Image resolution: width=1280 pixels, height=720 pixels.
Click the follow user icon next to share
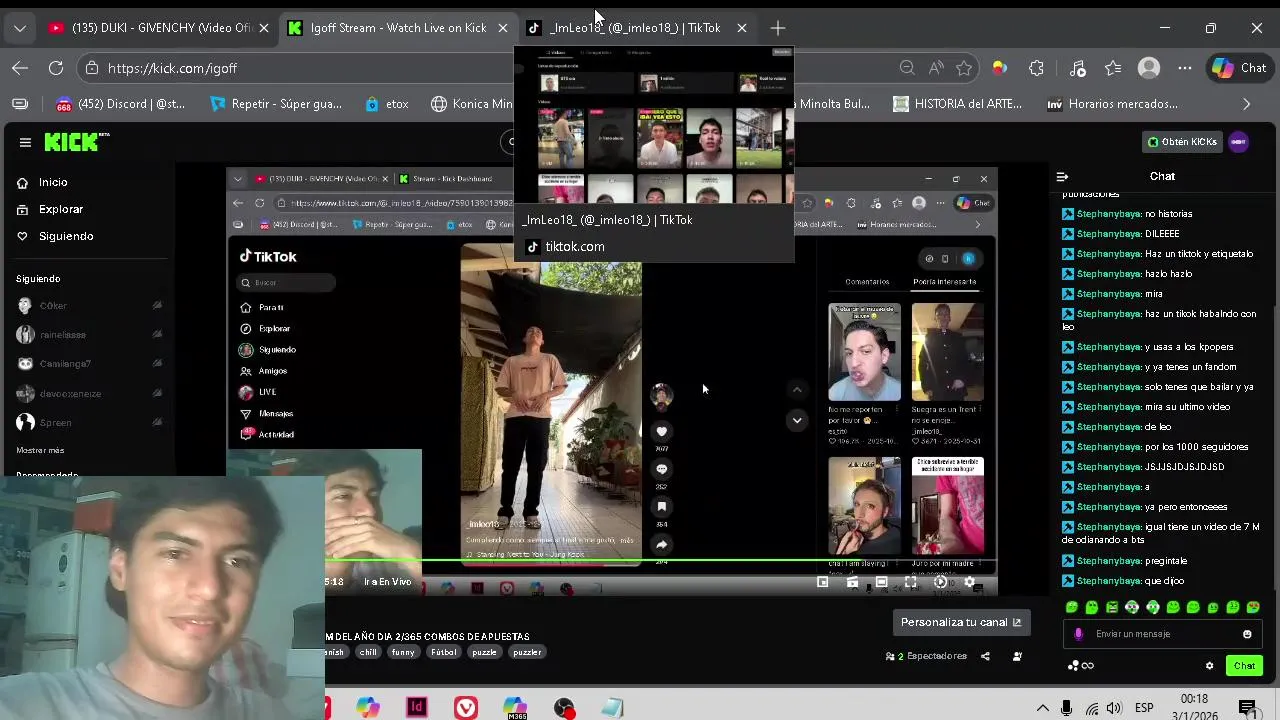point(1017,656)
